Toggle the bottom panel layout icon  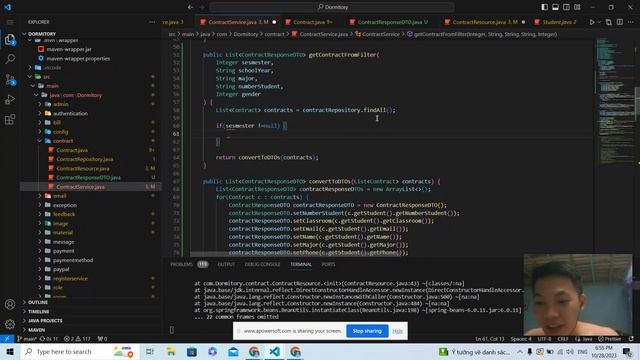tap(556, 7)
